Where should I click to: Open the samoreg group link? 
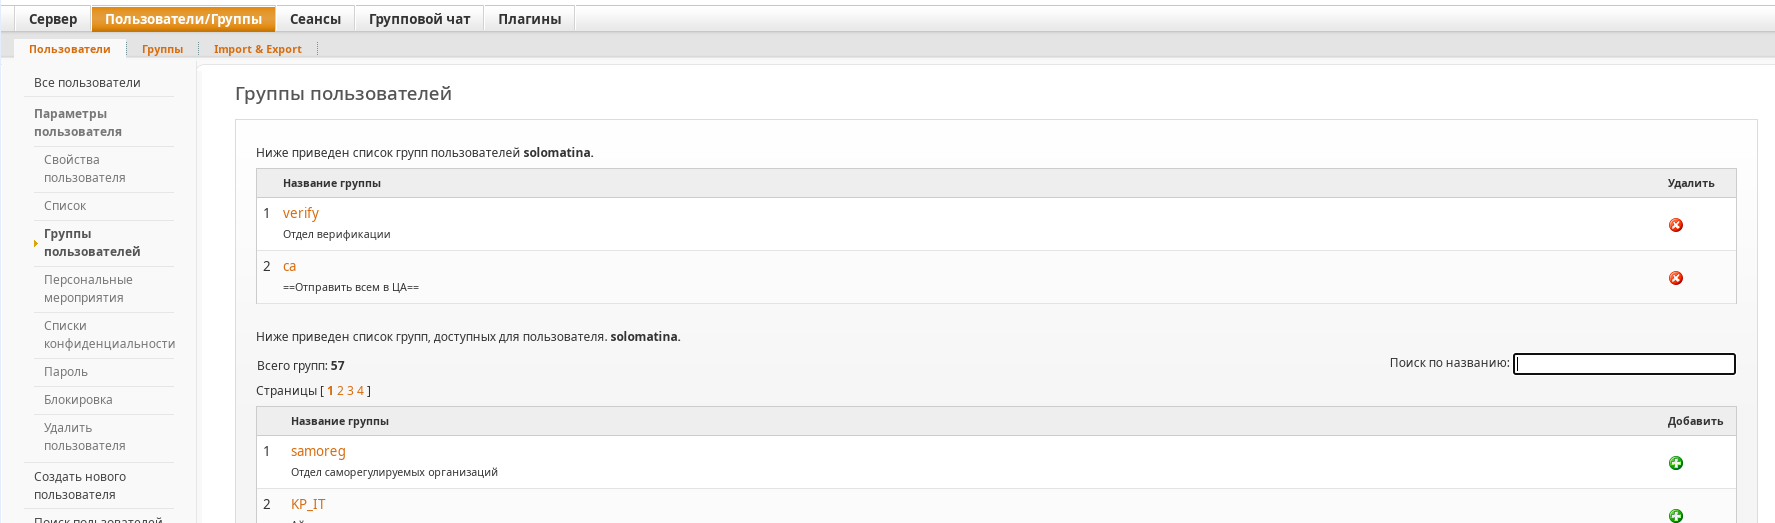click(x=318, y=451)
